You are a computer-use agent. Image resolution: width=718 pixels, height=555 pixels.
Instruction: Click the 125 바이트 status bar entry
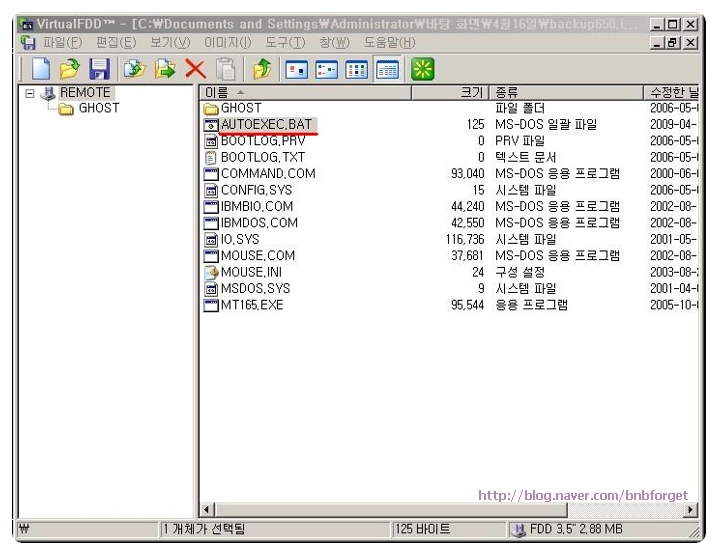pos(423,529)
